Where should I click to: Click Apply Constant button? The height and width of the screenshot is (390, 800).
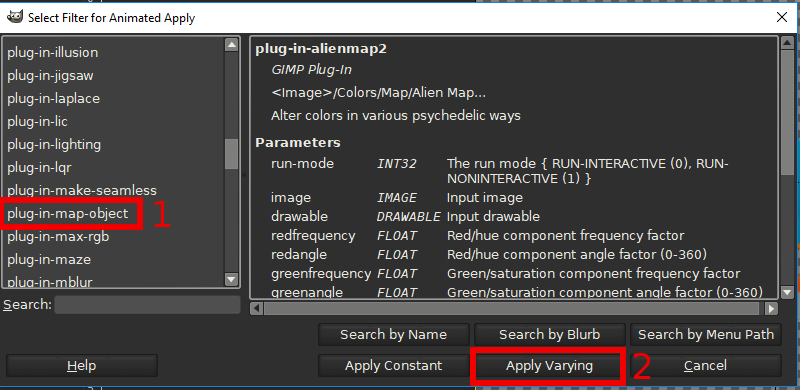pyautogui.click(x=393, y=366)
